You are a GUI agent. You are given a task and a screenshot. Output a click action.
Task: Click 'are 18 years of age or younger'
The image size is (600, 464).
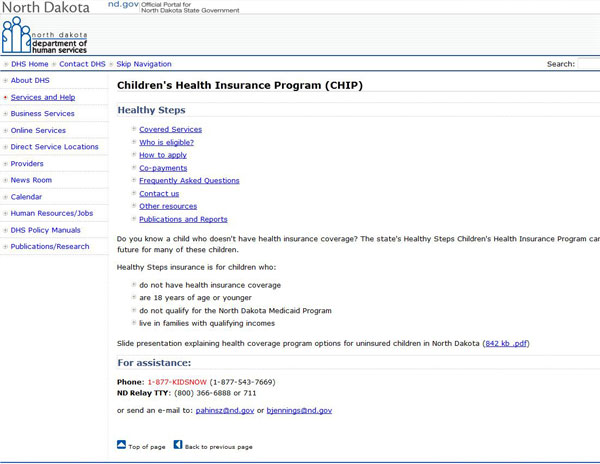pos(195,298)
